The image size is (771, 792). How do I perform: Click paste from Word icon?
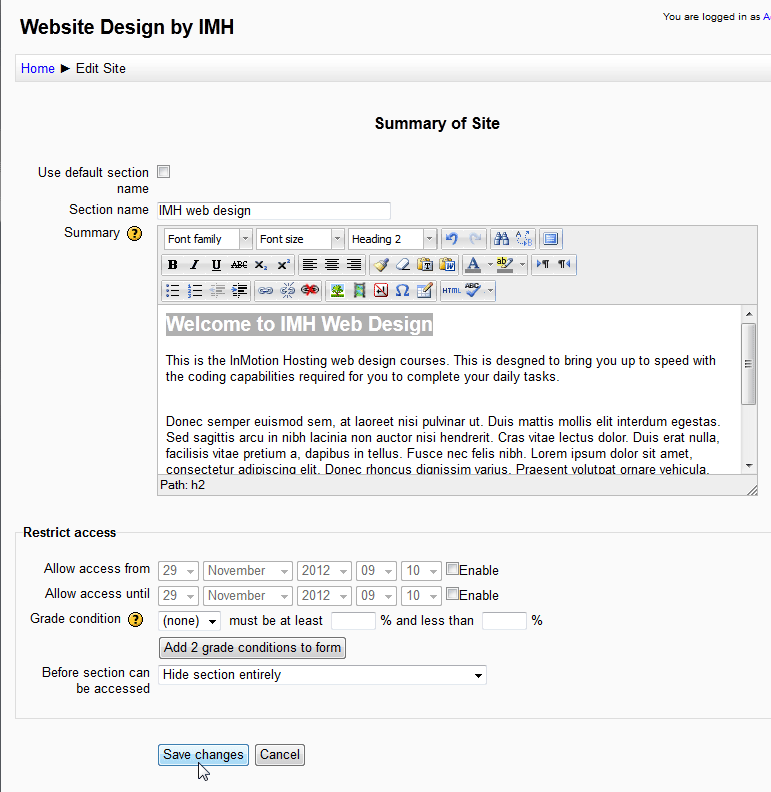(447, 265)
